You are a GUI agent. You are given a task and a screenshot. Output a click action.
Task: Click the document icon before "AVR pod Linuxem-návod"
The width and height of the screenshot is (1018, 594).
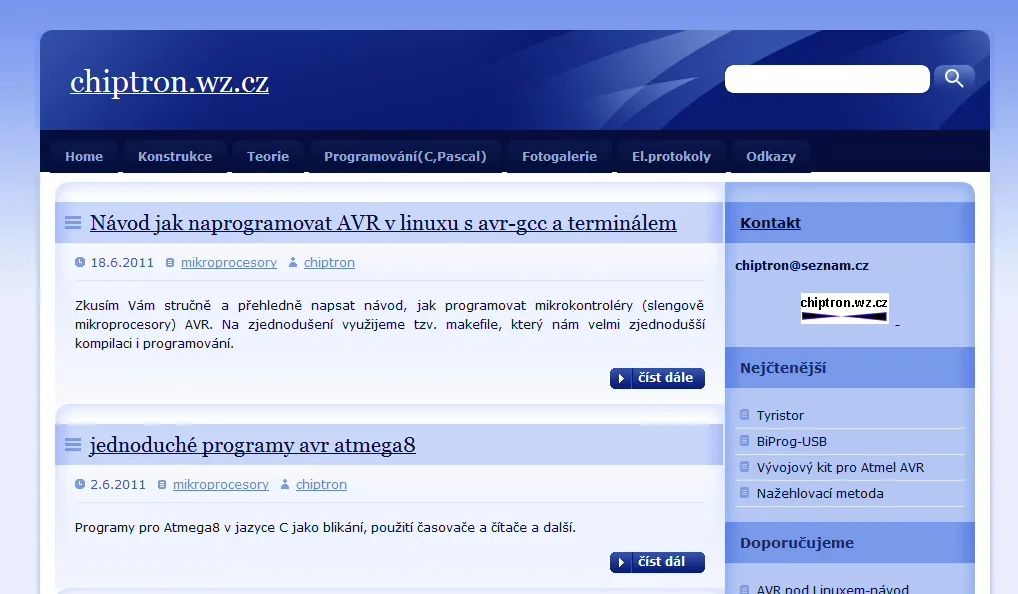(x=743, y=589)
